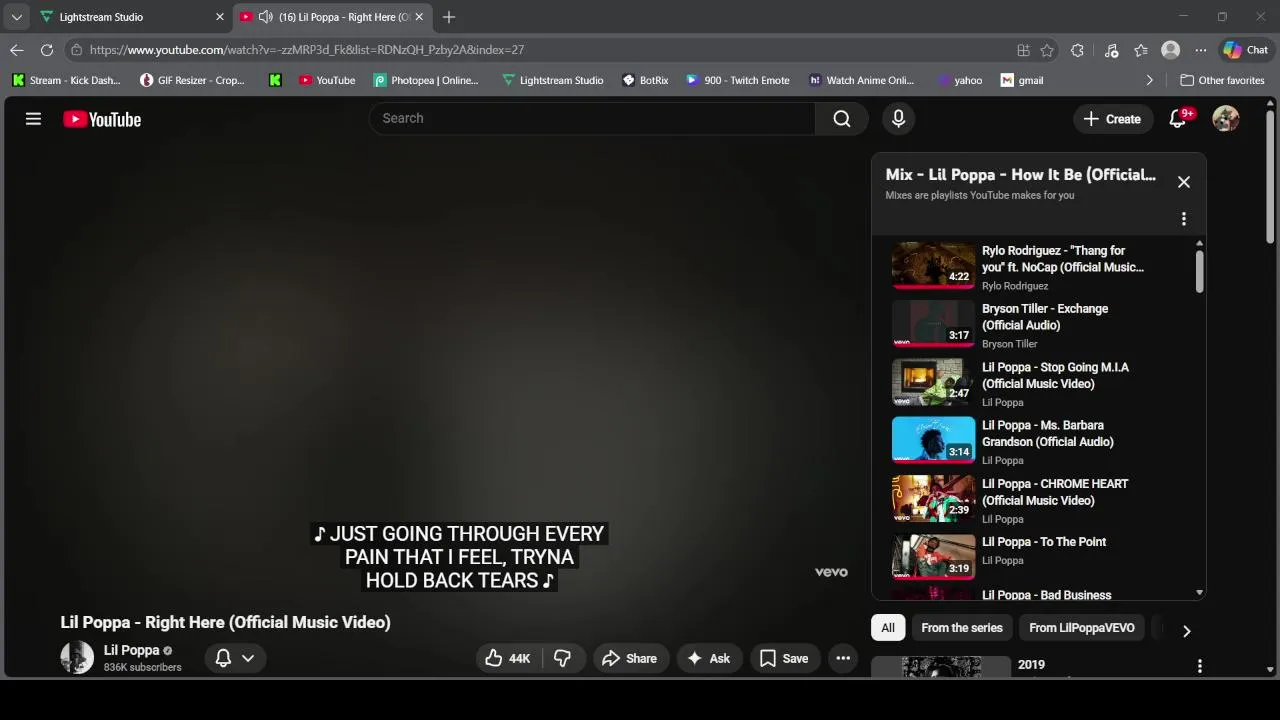Image resolution: width=1280 pixels, height=720 pixels.
Task: Open the YouTube guide hamburger menu
Action: click(33, 119)
